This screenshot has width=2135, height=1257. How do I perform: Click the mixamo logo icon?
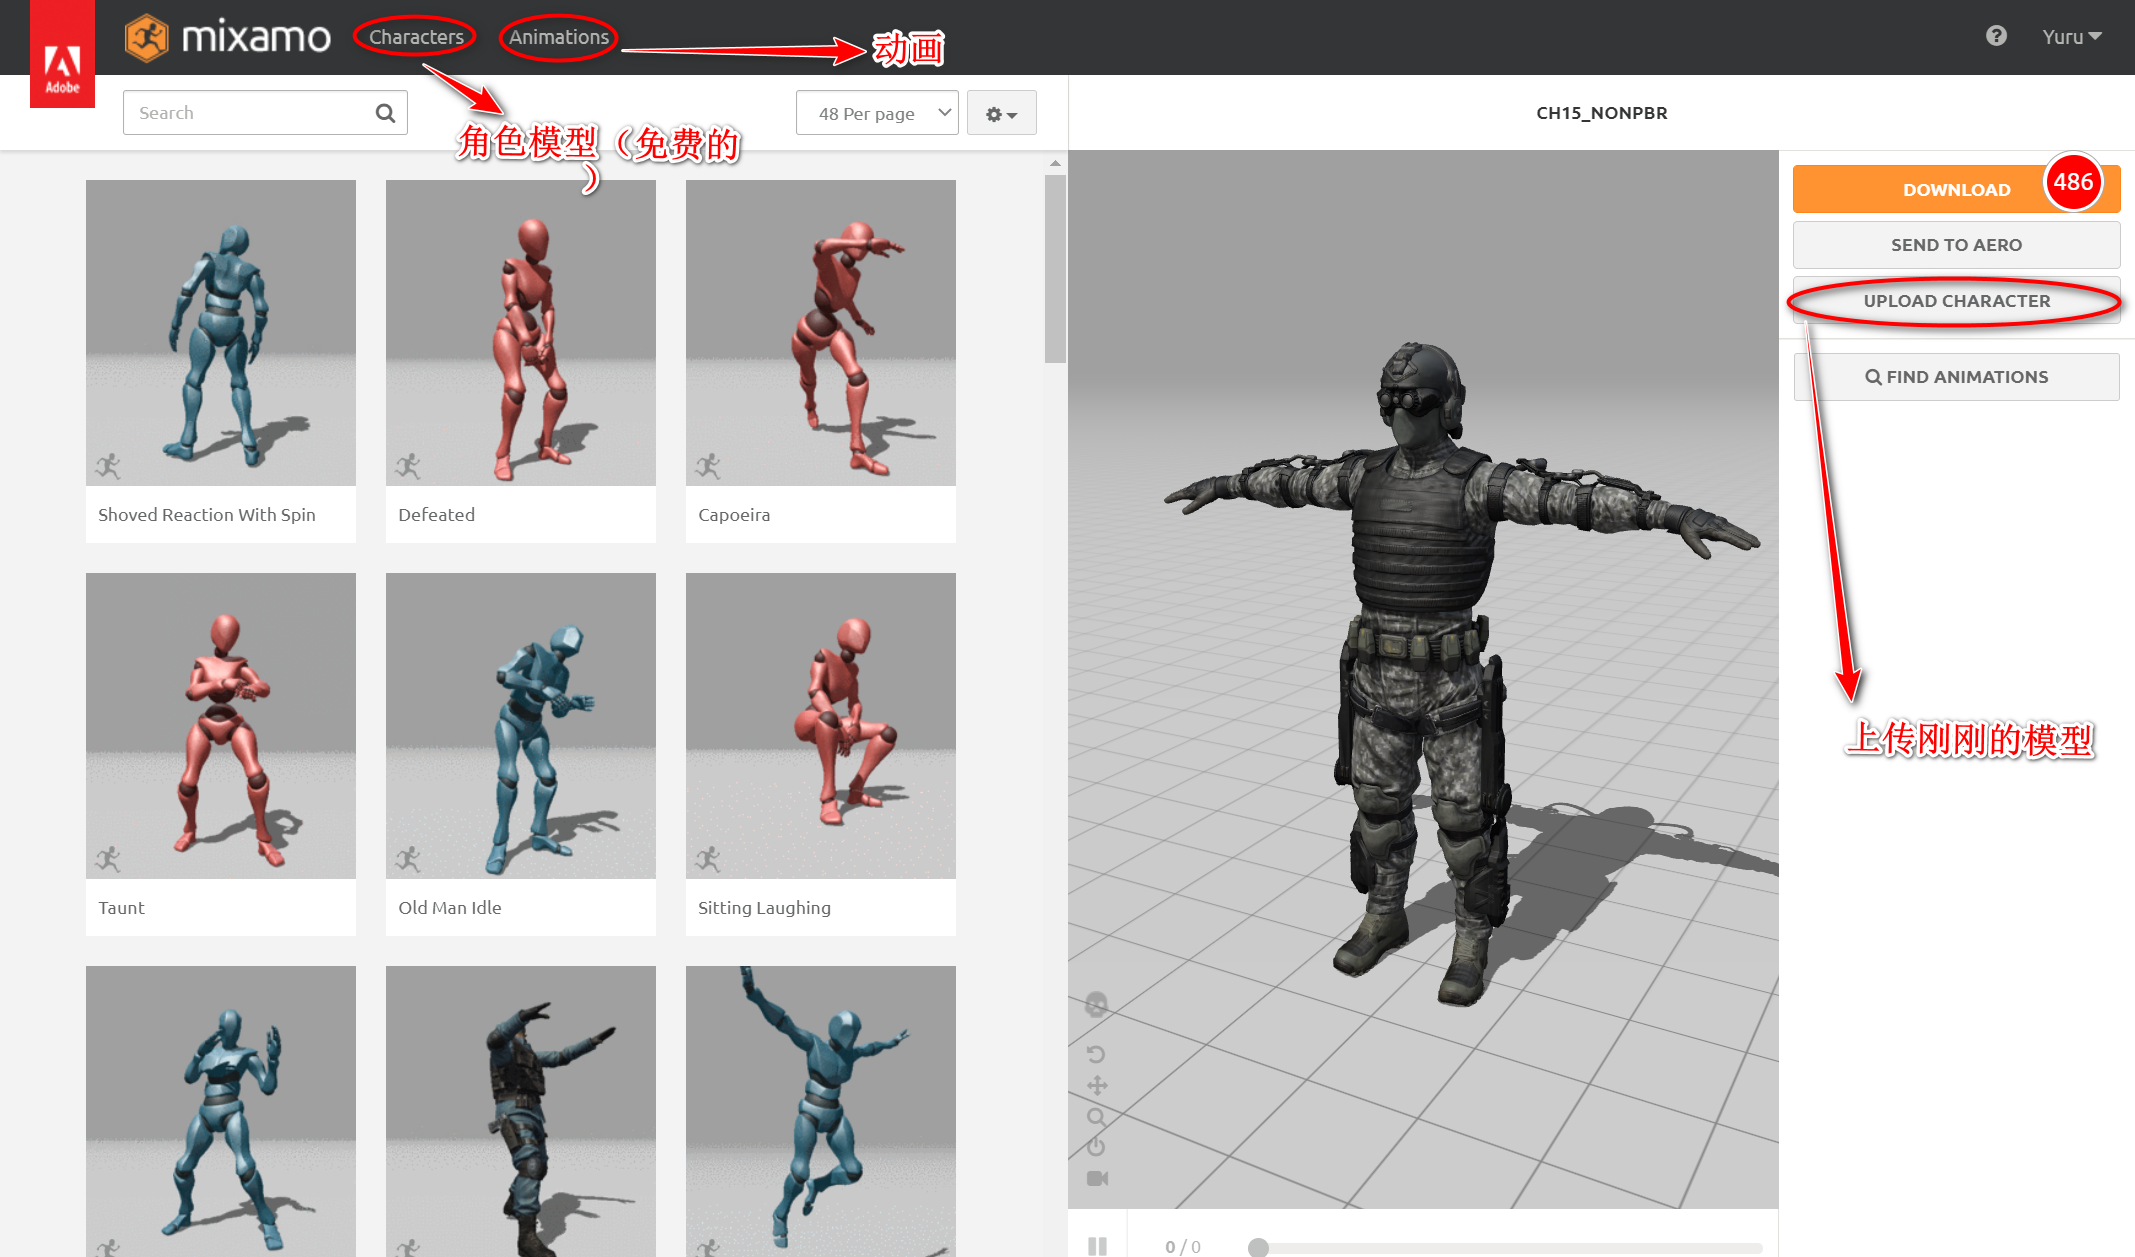tap(146, 38)
